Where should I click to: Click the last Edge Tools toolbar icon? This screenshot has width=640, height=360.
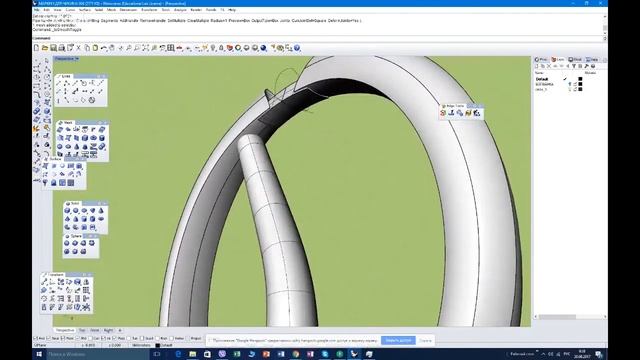(x=477, y=113)
